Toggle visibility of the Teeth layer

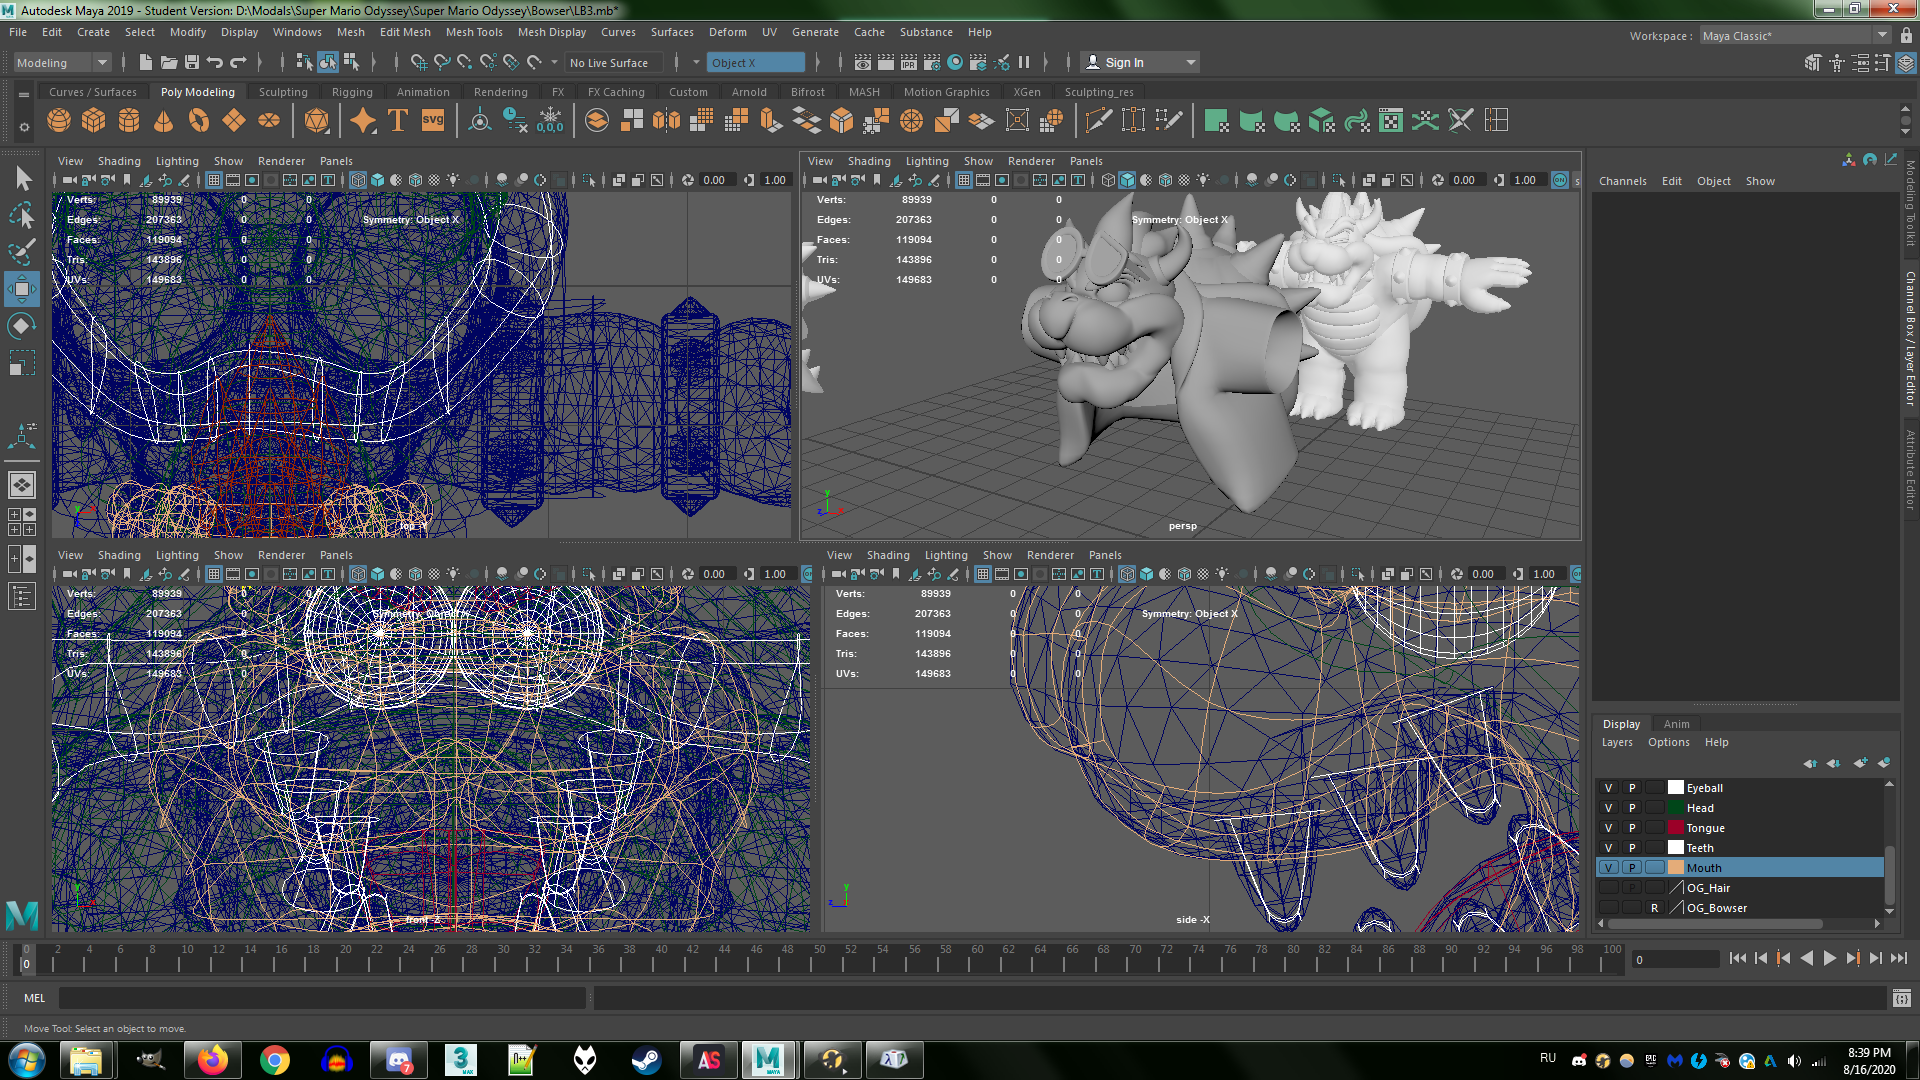pyautogui.click(x=1609, y=848)
